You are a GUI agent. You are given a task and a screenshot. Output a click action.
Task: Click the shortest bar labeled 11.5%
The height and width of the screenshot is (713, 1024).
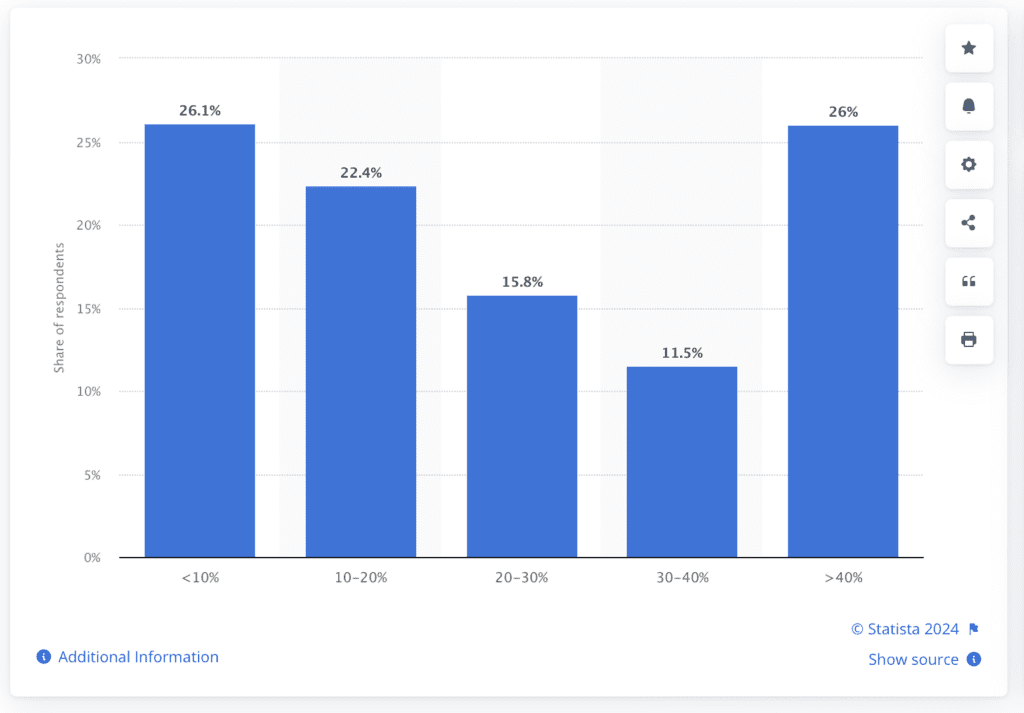[x=682, y=460]
